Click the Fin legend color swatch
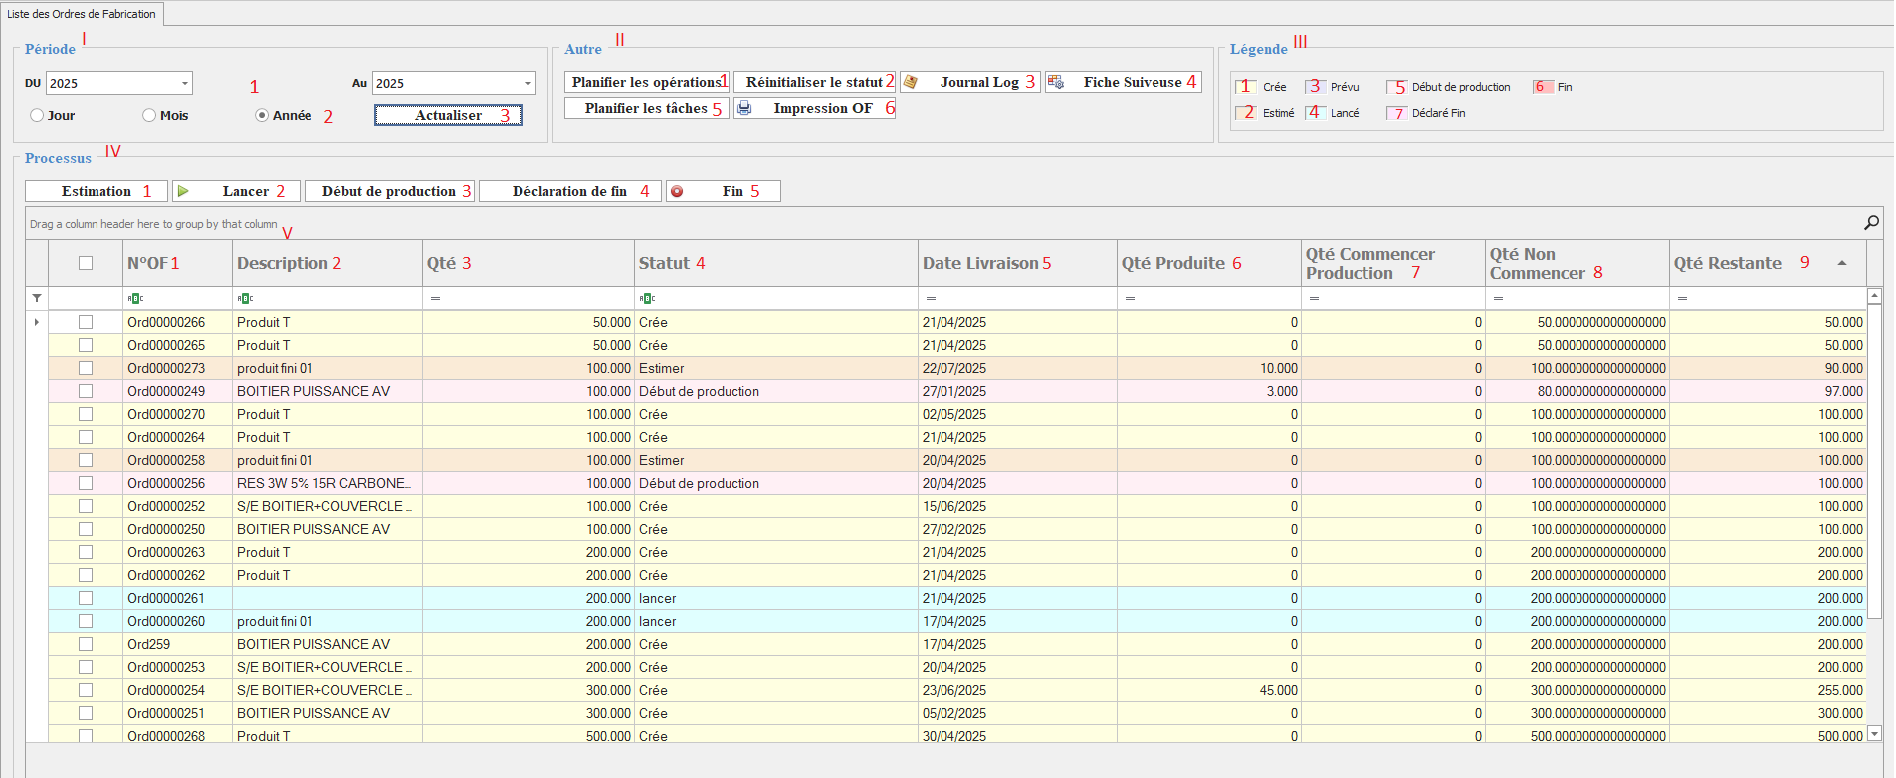Screen dimensions: 1896x778 point(1542,87)
